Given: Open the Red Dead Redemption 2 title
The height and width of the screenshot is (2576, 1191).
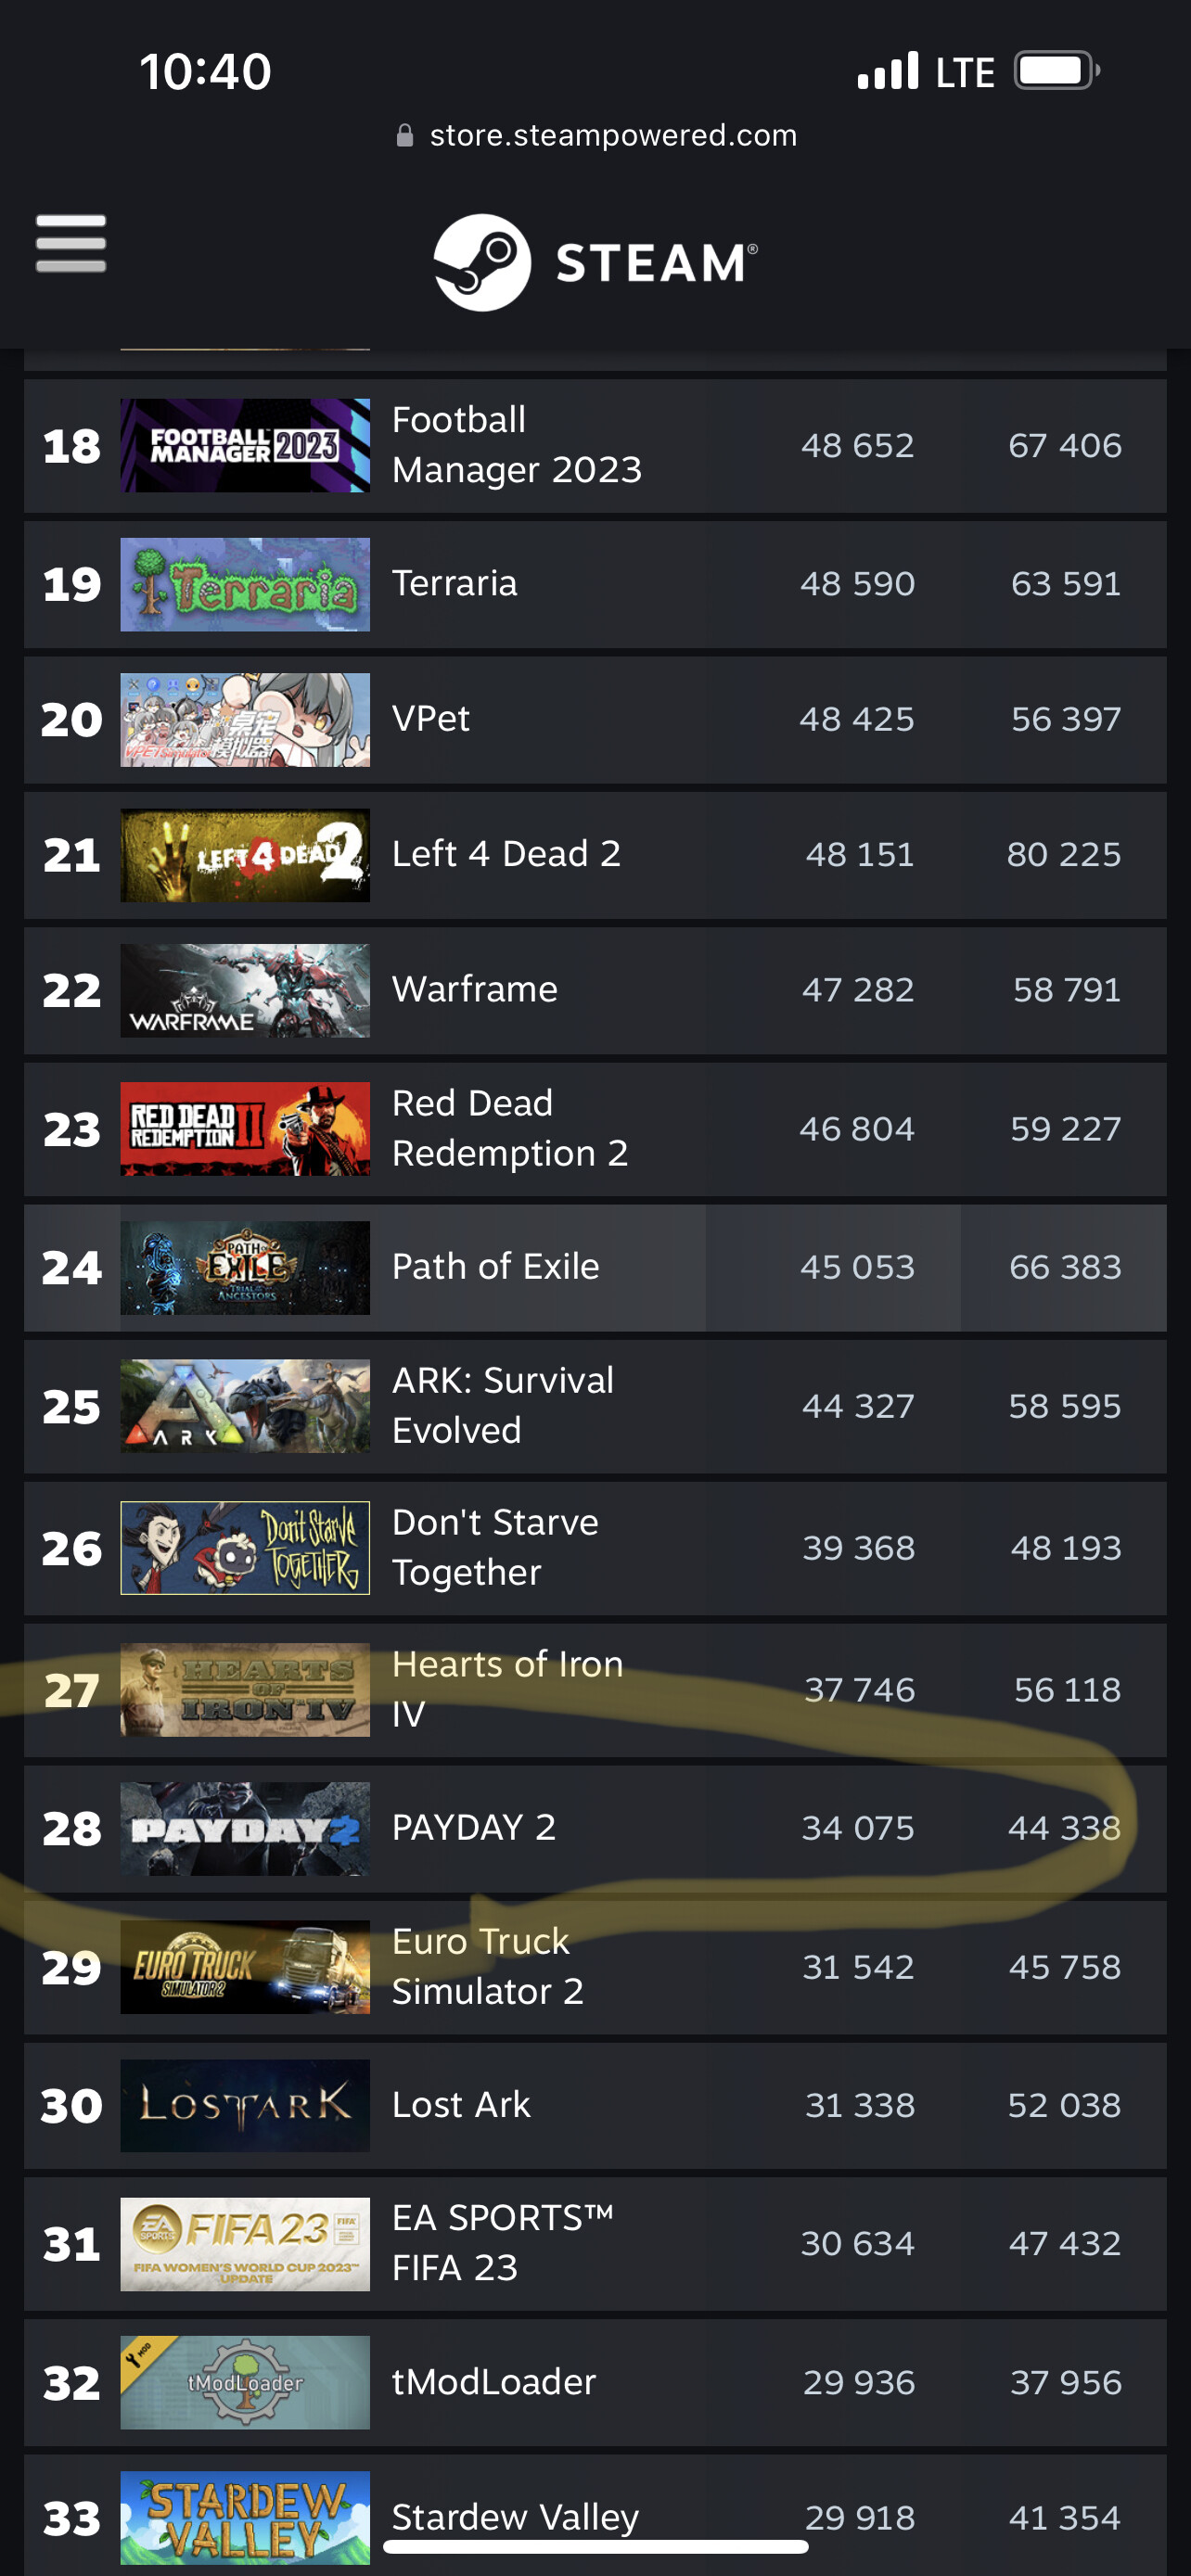Looking at the screenshot, I should (510, 1128).
